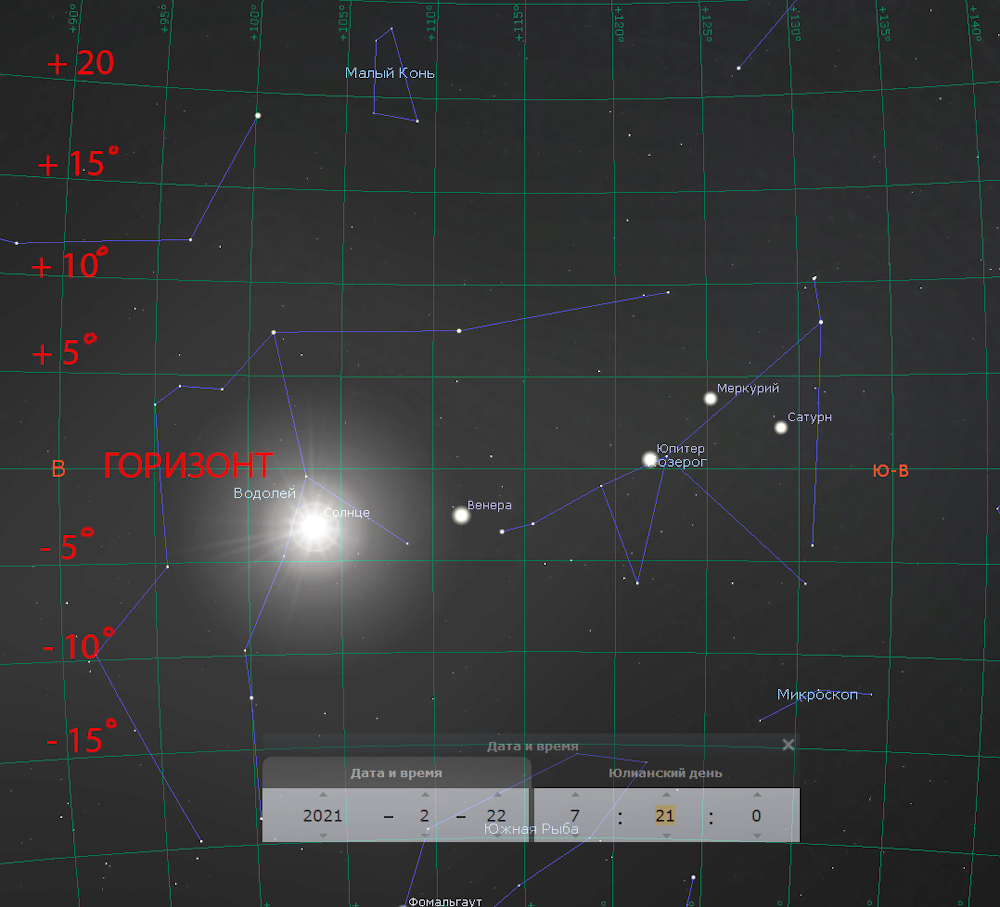Select the Дата и время tab
The width and height of the screenshot is (1000, 907).
[396, 773]
